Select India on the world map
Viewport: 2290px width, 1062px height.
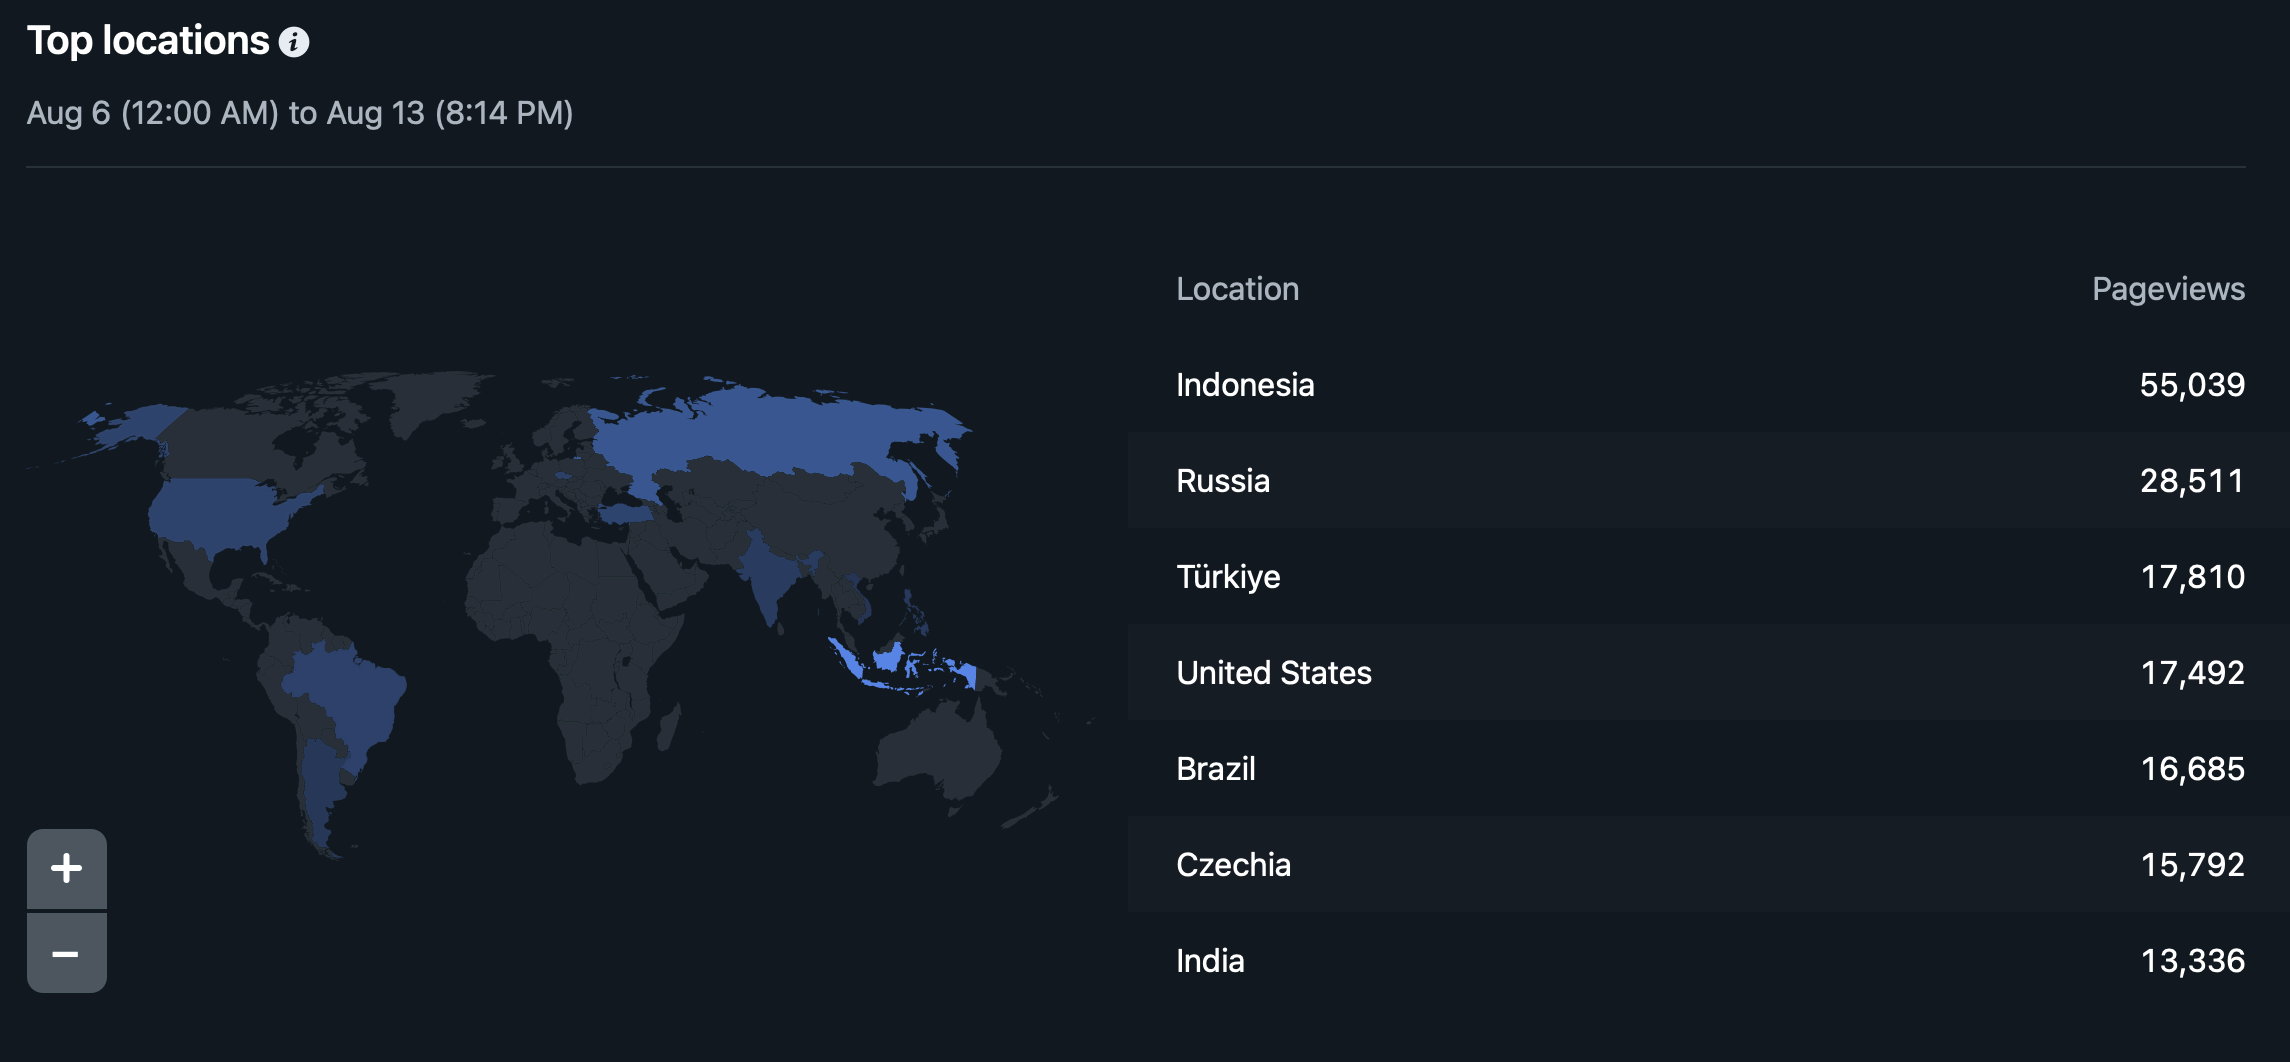tap(768, 580)
